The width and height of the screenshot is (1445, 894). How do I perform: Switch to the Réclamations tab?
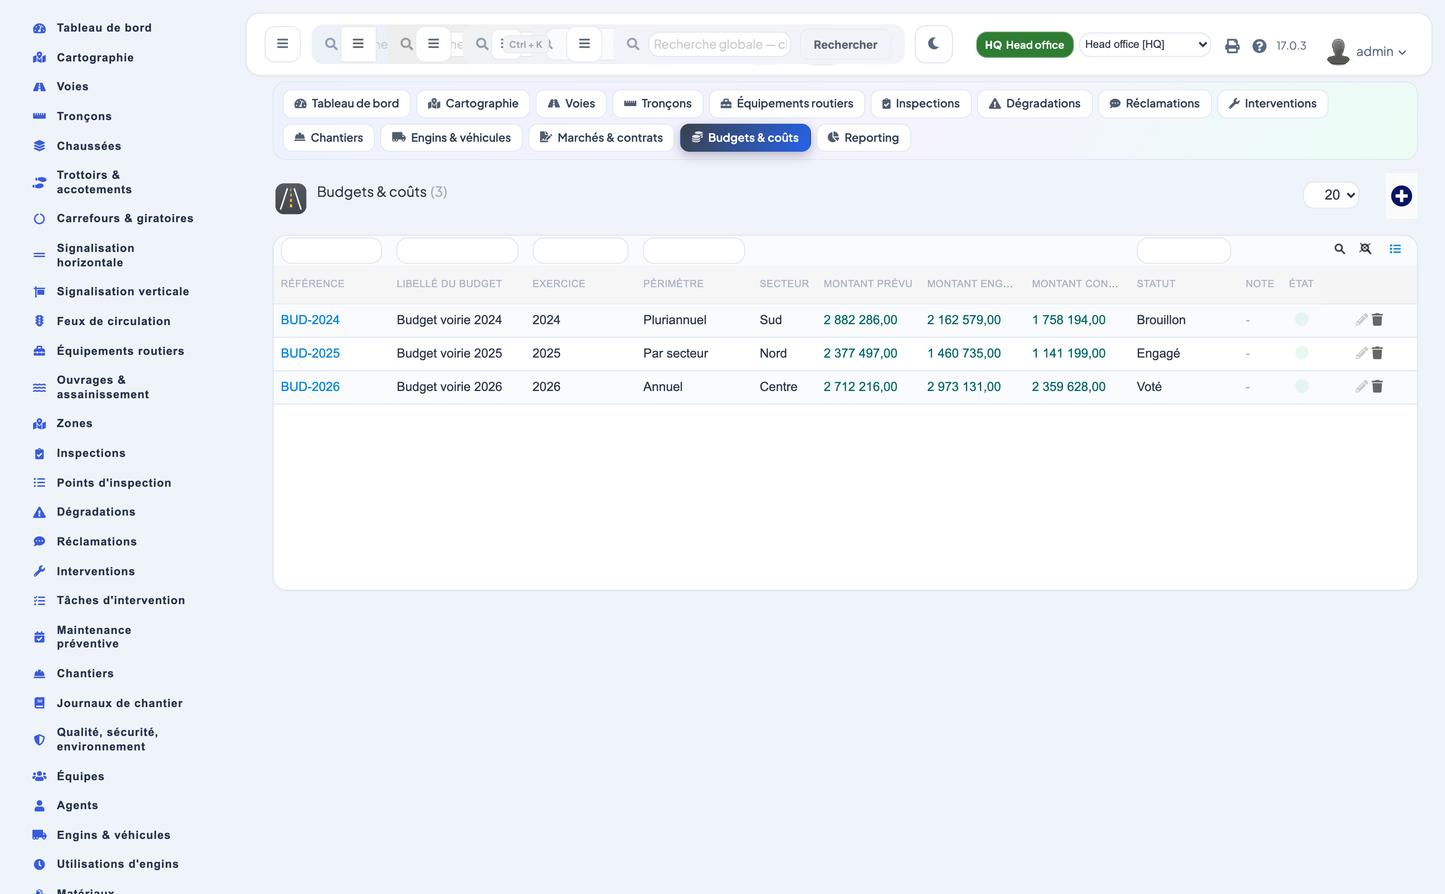pyautogui.click(x=1154, y=103)
